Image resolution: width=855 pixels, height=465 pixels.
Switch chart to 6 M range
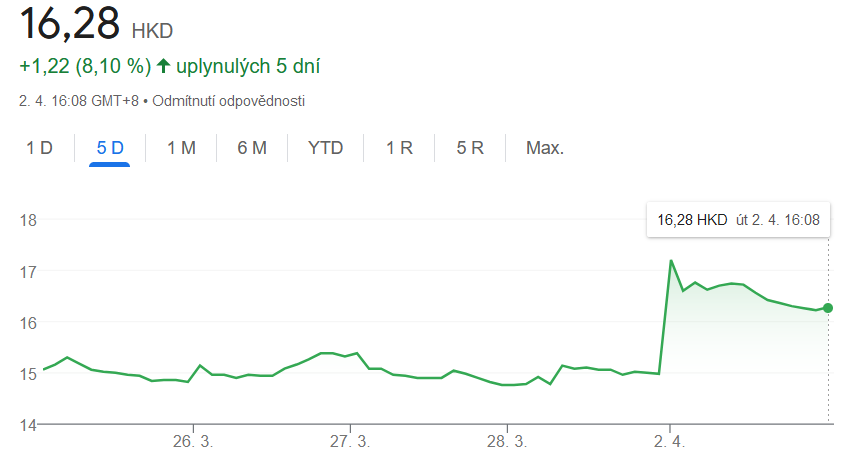(252, 148)
